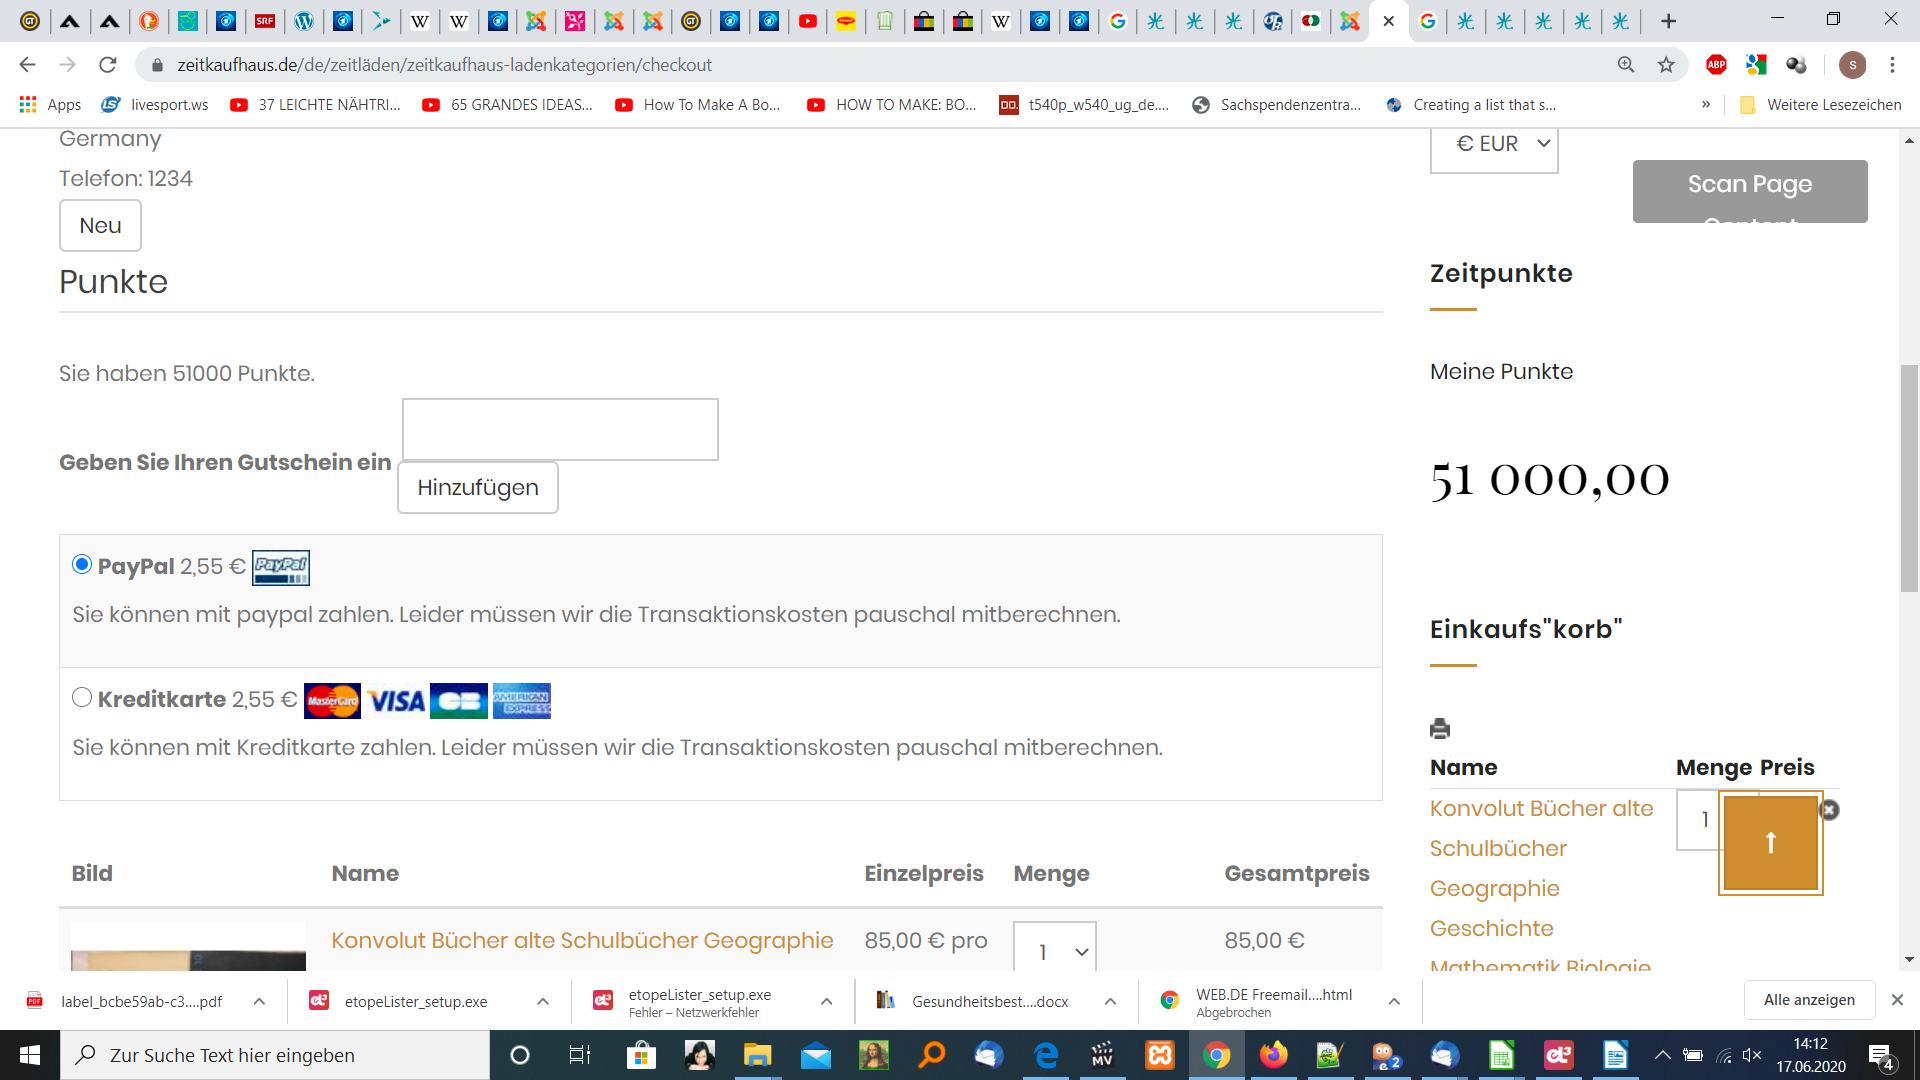The width and height of the screenshot is (1920, 1080).
Task: Open the livesport.ws bookmark
Action: click(x=155, y=105)
